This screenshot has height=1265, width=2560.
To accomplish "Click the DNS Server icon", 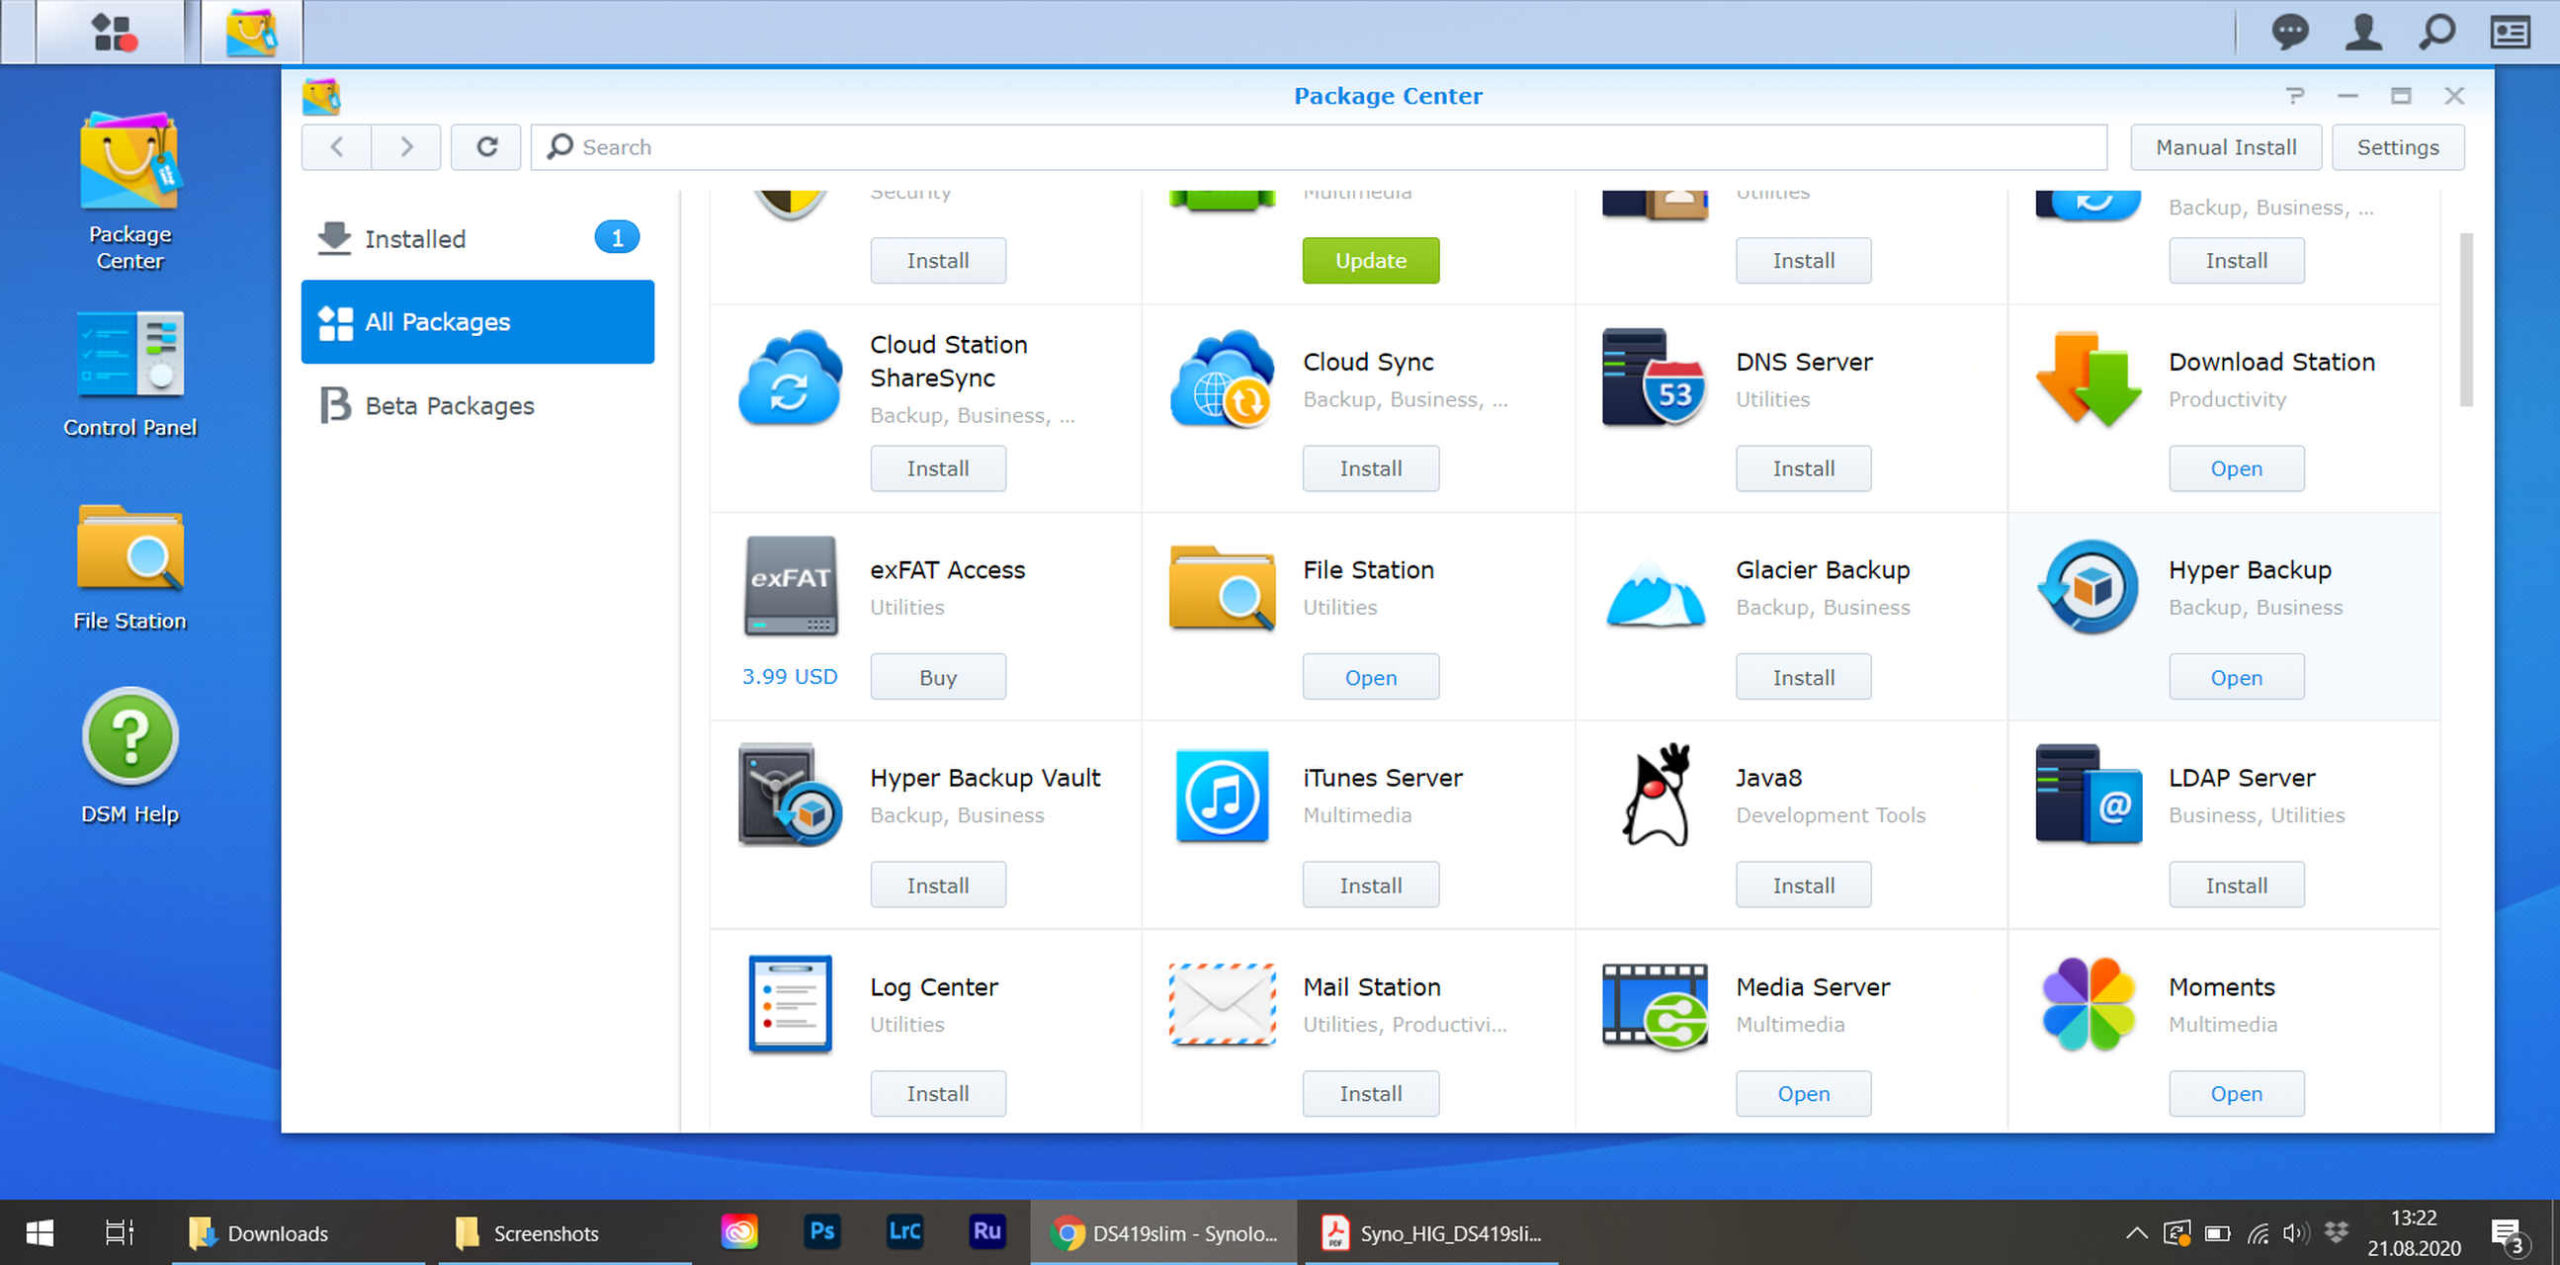I will (1654, 378).
